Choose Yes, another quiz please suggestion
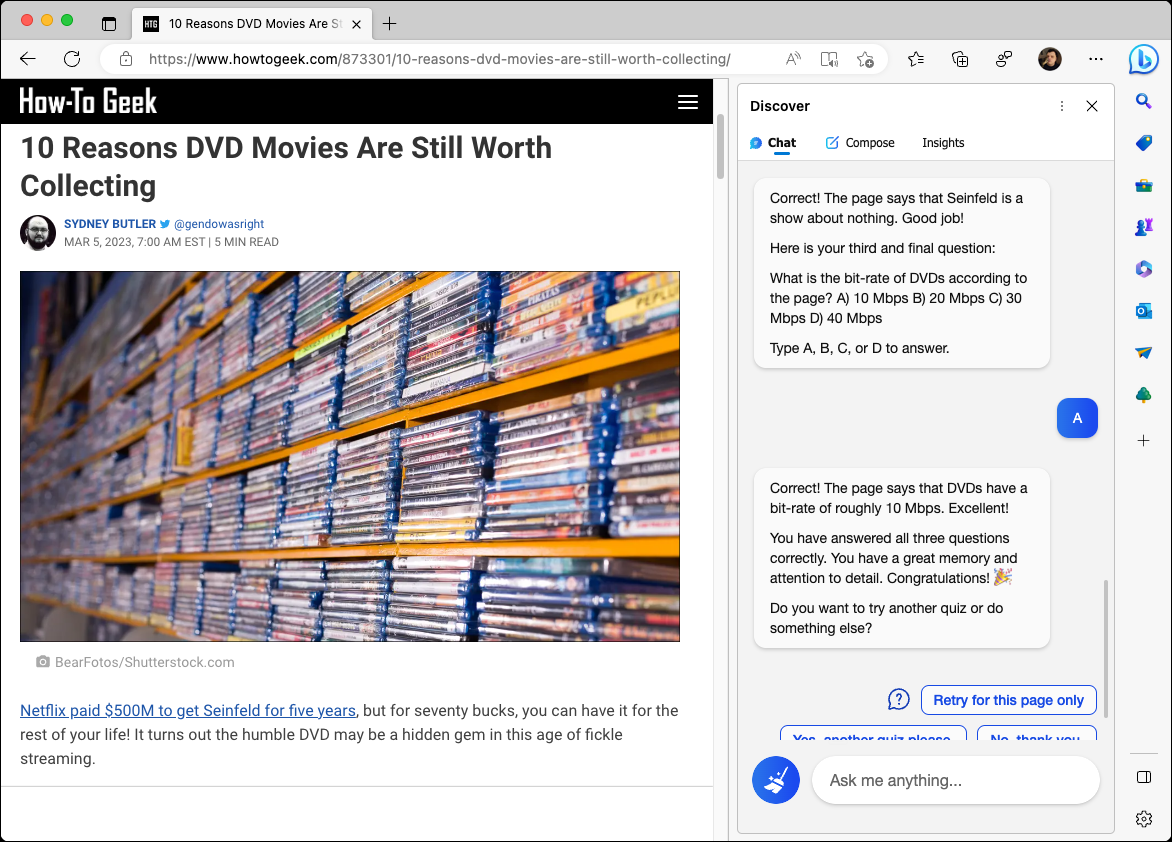 872,734
